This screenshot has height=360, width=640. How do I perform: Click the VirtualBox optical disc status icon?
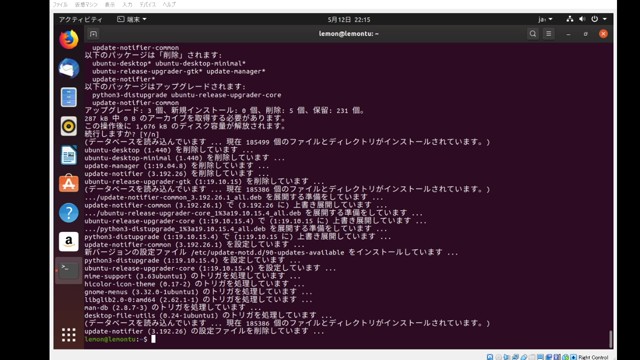498,357
